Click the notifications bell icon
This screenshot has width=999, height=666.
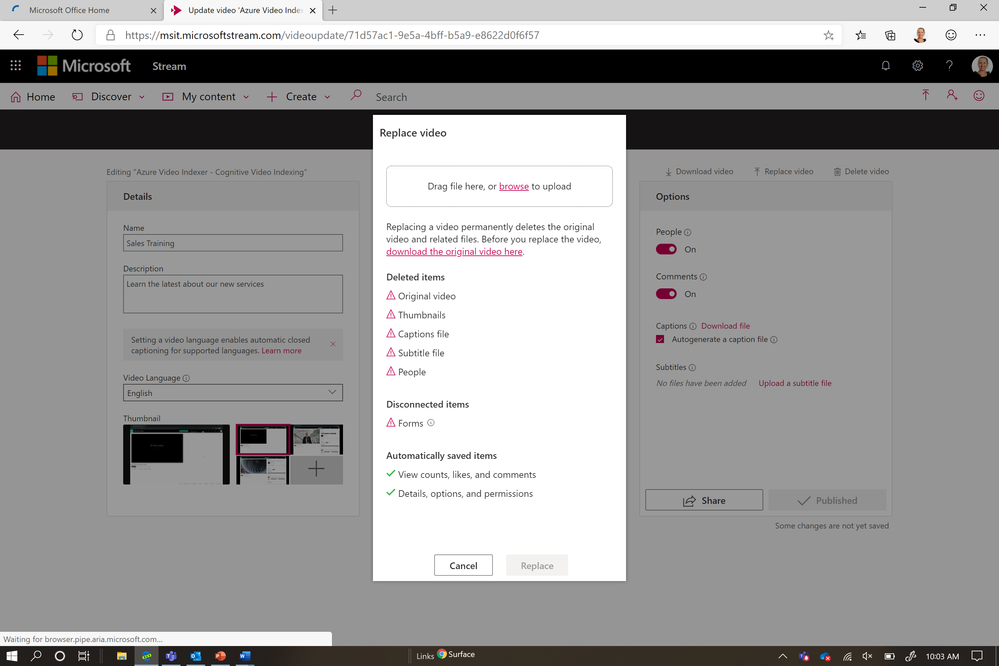click(886, 66)
